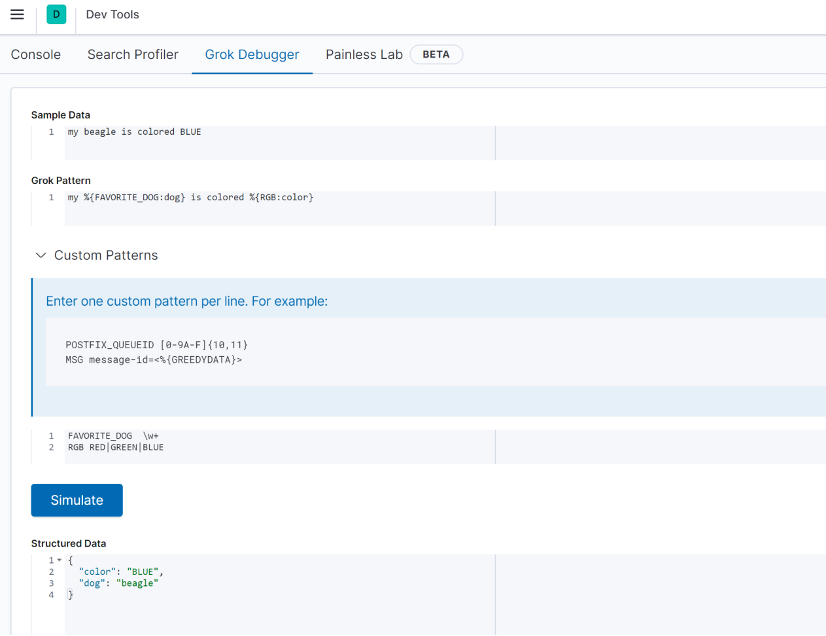
Task: Click the "dog": "beagle" line
Action: click(x=119, y=583)
